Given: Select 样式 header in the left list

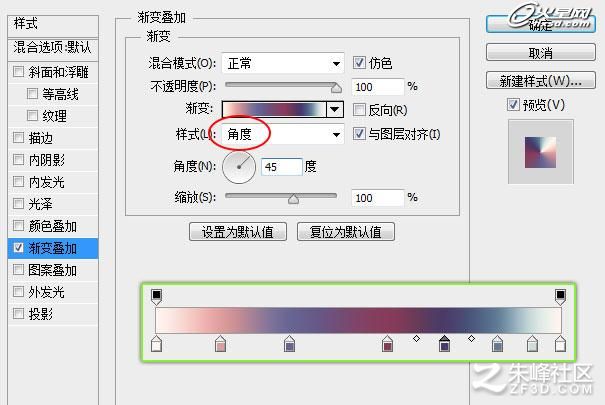Looking at the screenshot, I should tap(53, 24).
